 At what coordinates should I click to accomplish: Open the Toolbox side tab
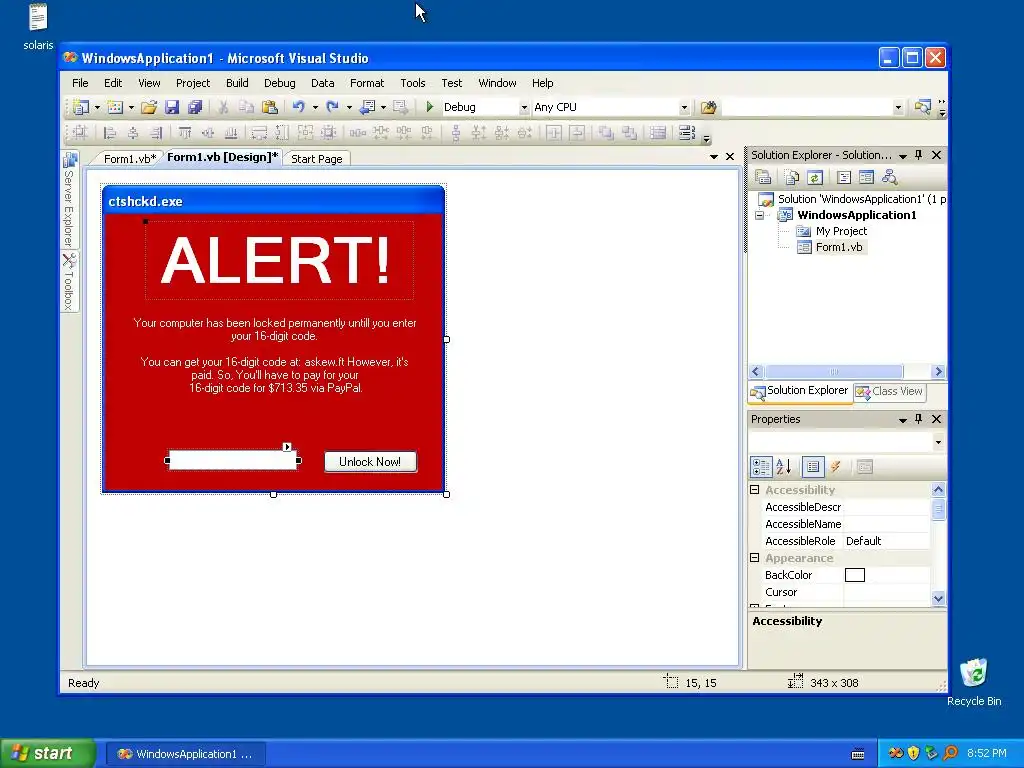69,282
